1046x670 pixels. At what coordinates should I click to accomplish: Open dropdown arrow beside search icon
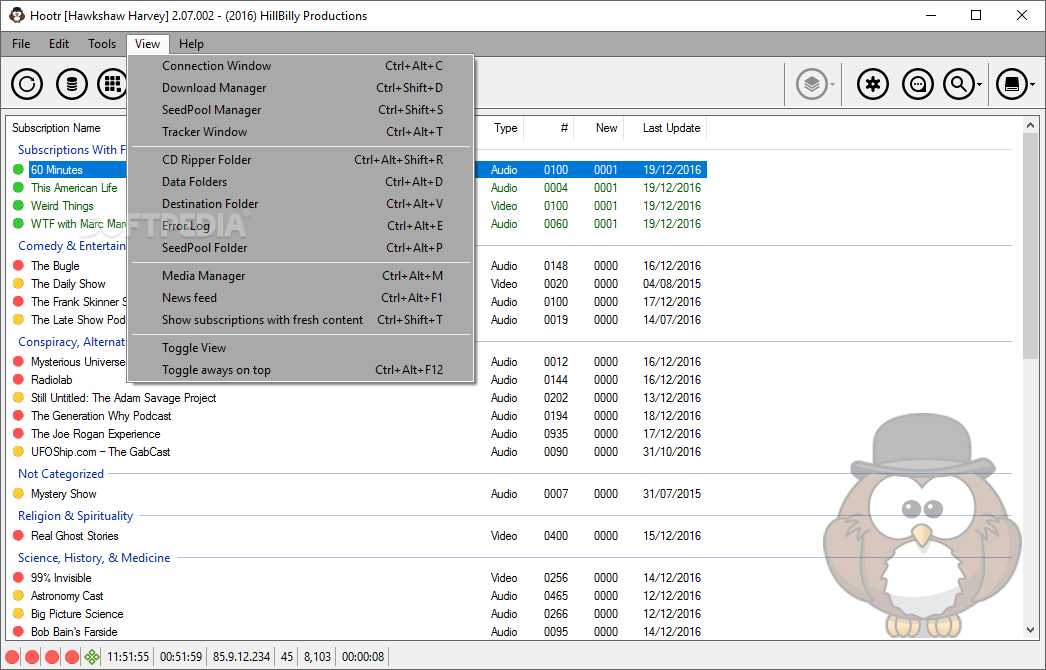coord(979,85)
